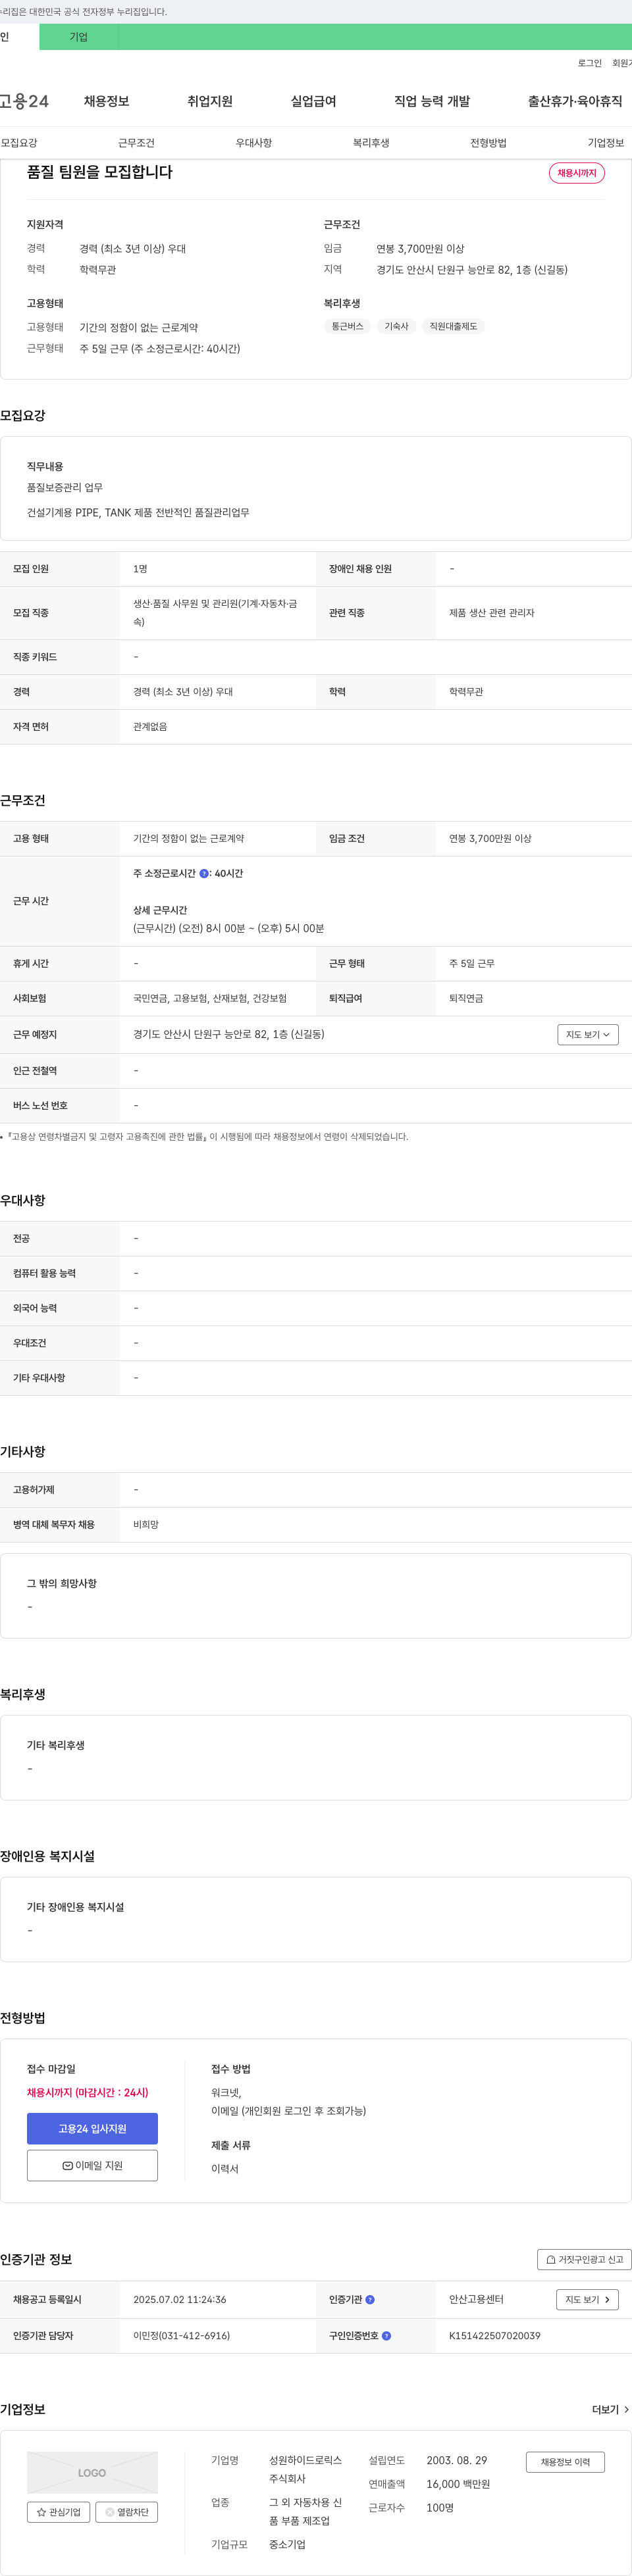
Task: Click 연매출액 value 16,000 백만원
Action: point(458,2484)
